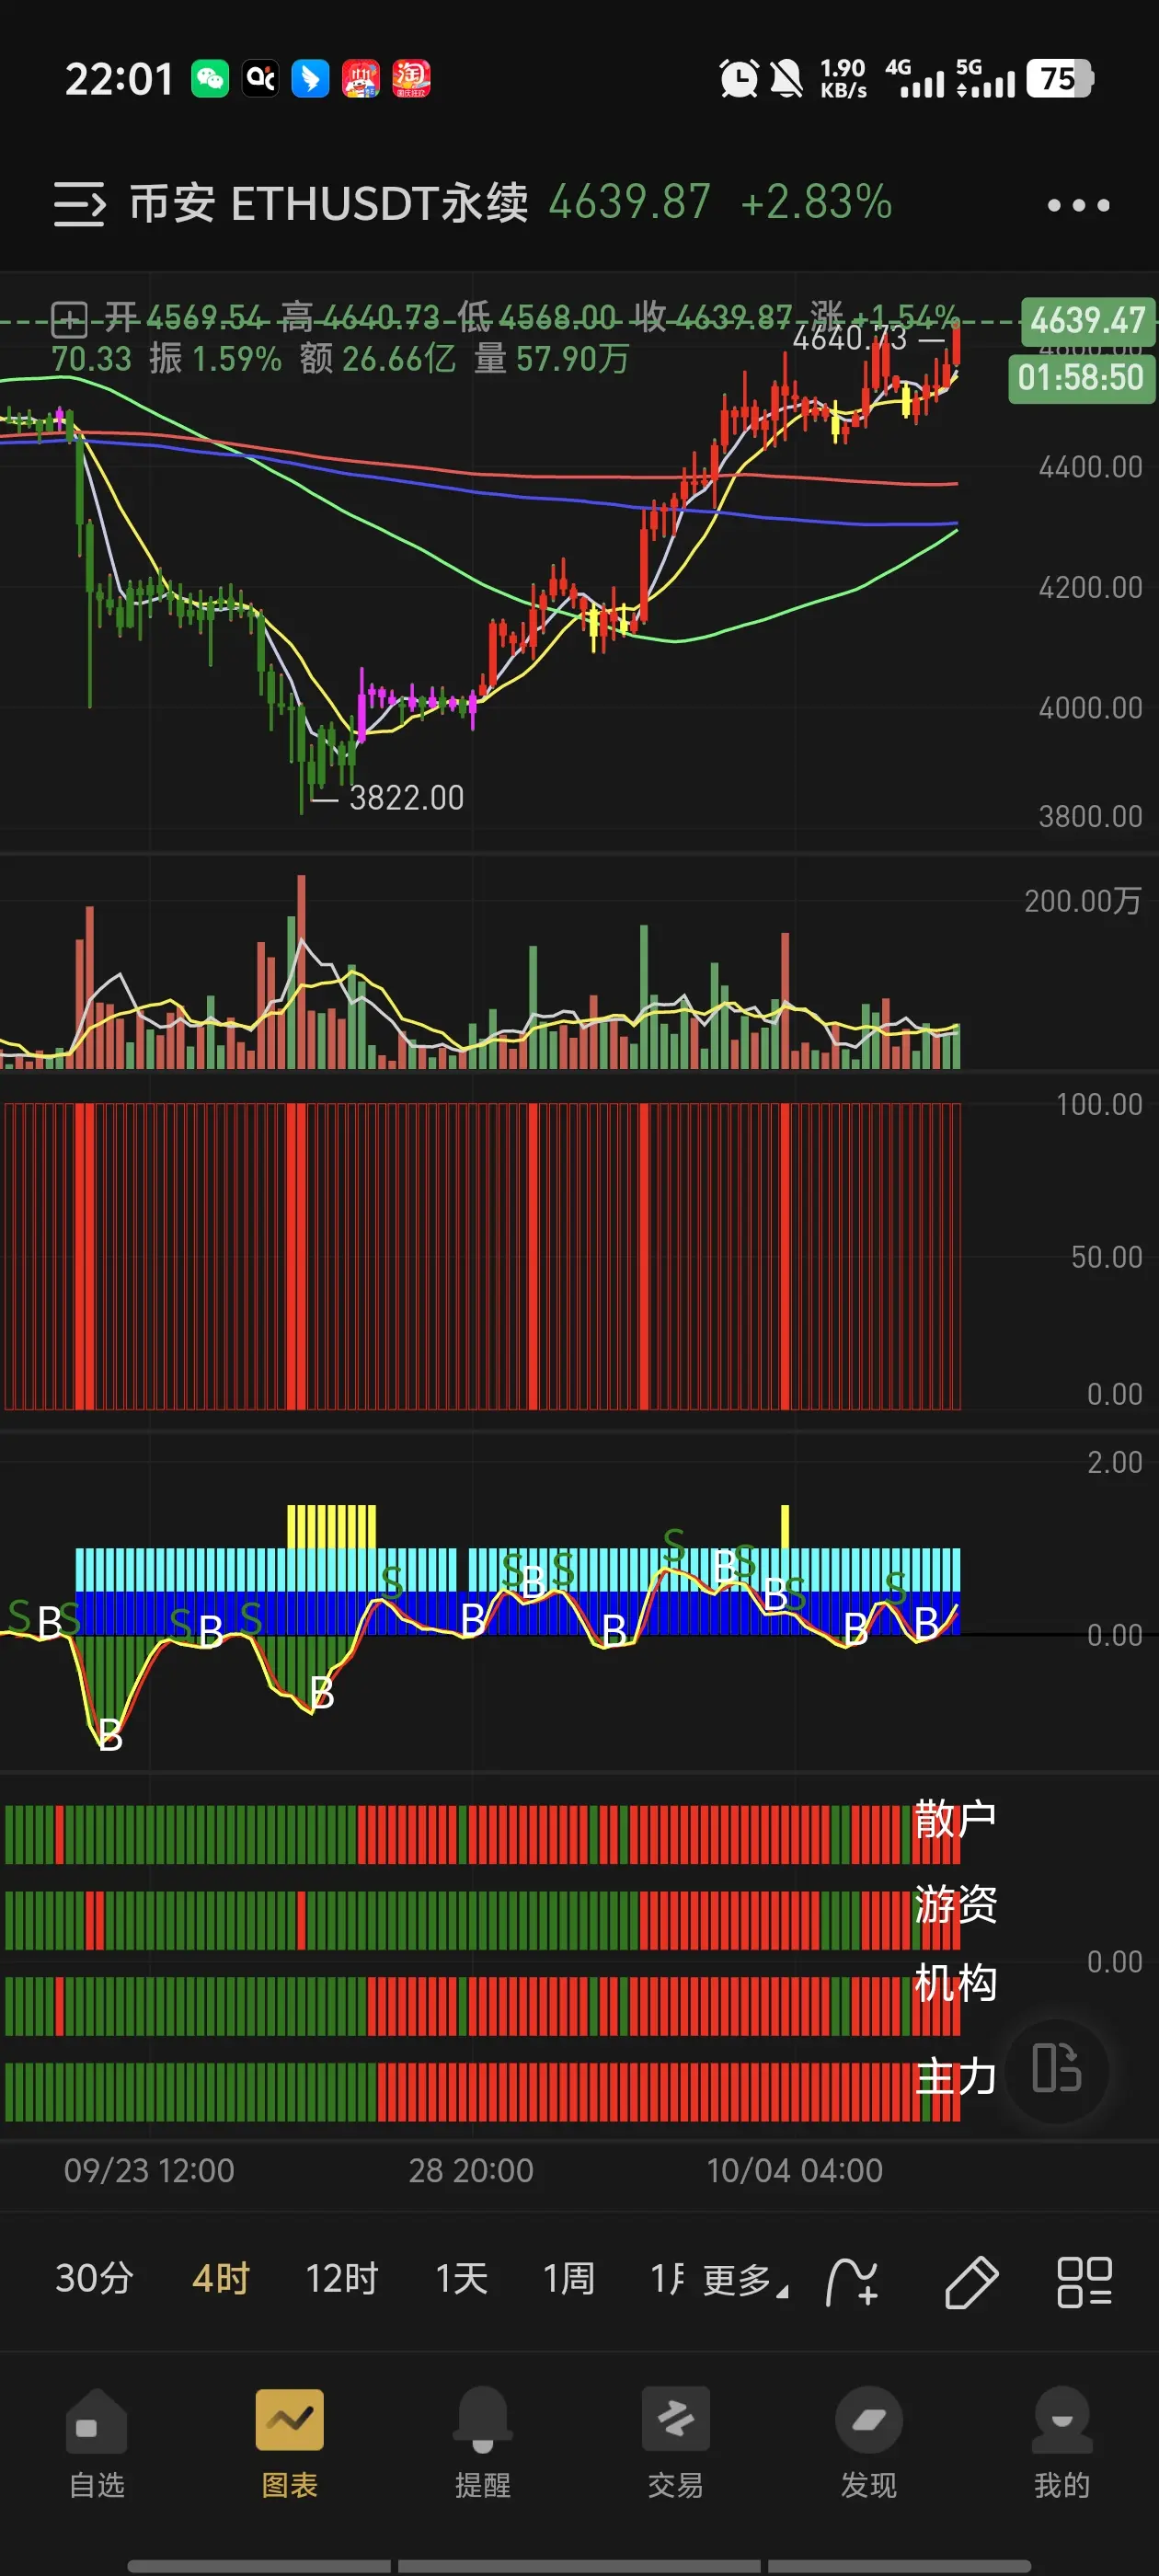Open Taobao notification icon in status bar
The width and height of the screenshot is (1159, 2576).
click(411, 78)
